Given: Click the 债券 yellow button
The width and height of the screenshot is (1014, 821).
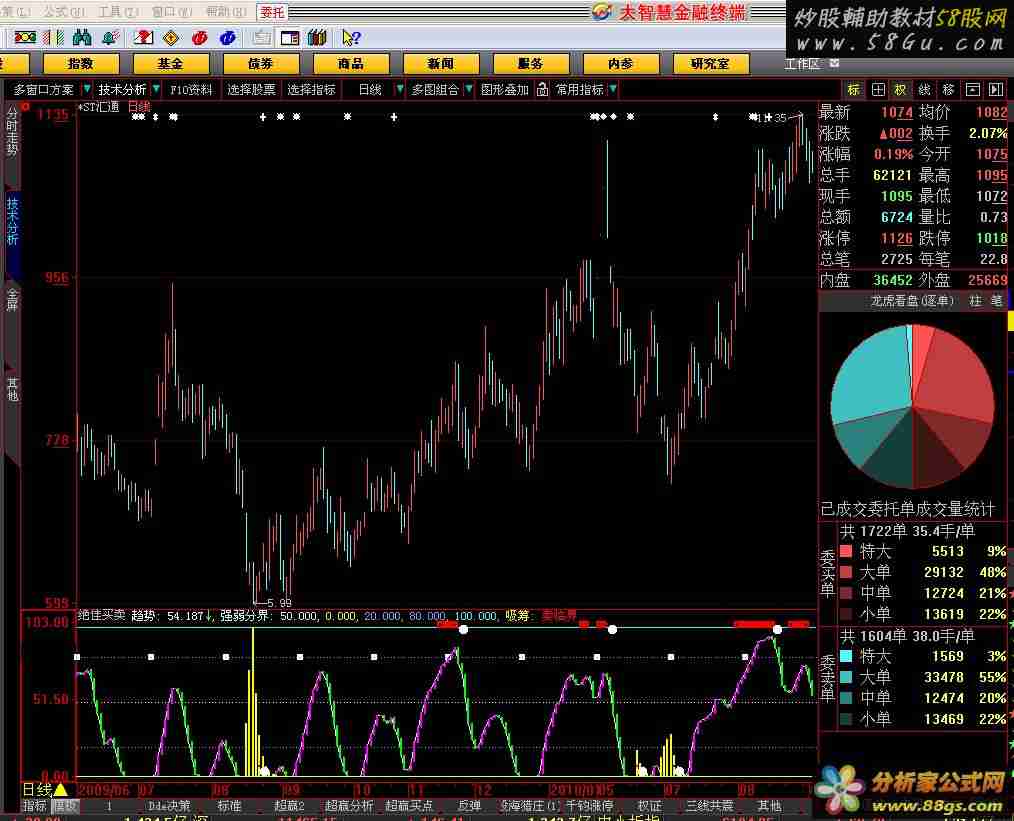Looking at the screenshot, I should pyautogui.click(x=261, y=63).
